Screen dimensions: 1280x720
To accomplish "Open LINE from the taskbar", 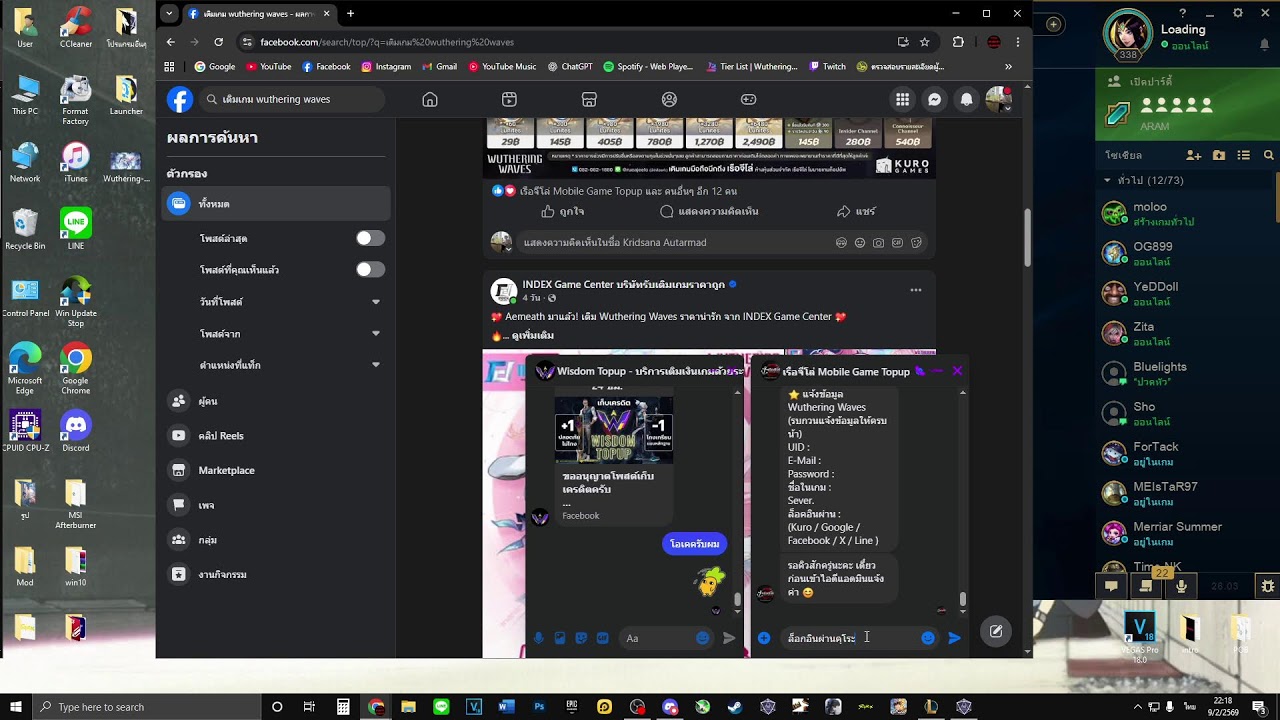I will pos(441,707).
